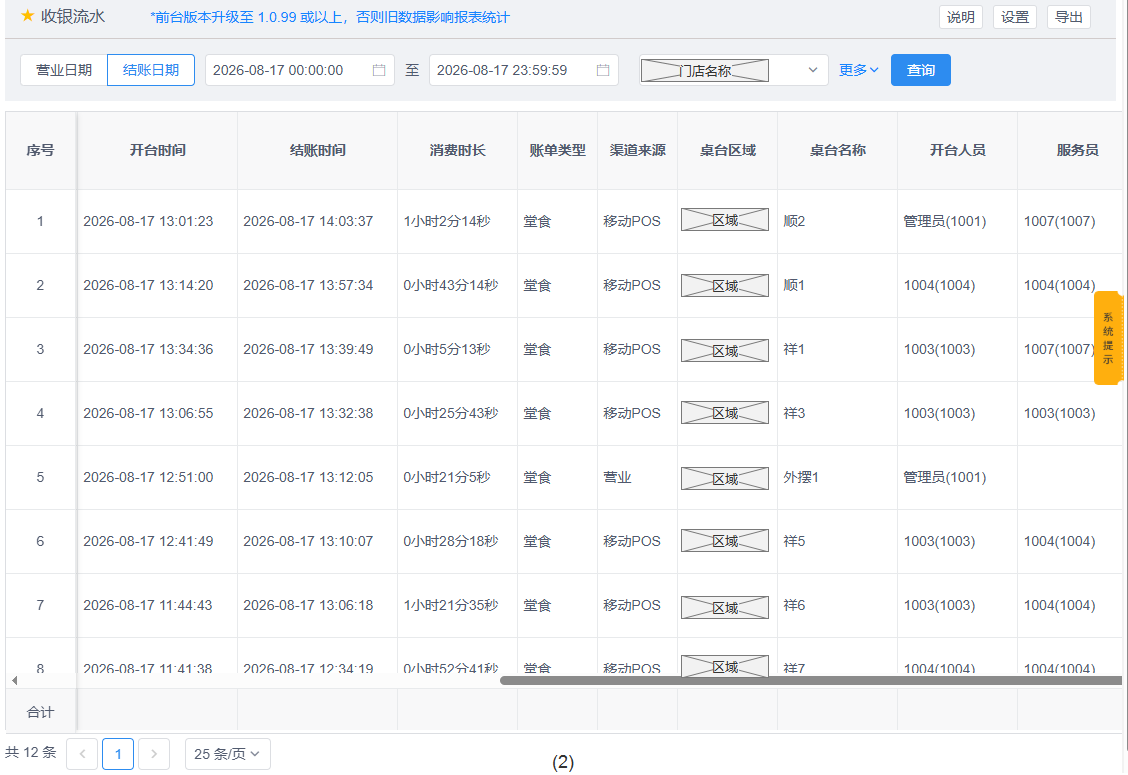Open the 设置 button
This screenshot has width=1128, height=775.
point(1015,17)
